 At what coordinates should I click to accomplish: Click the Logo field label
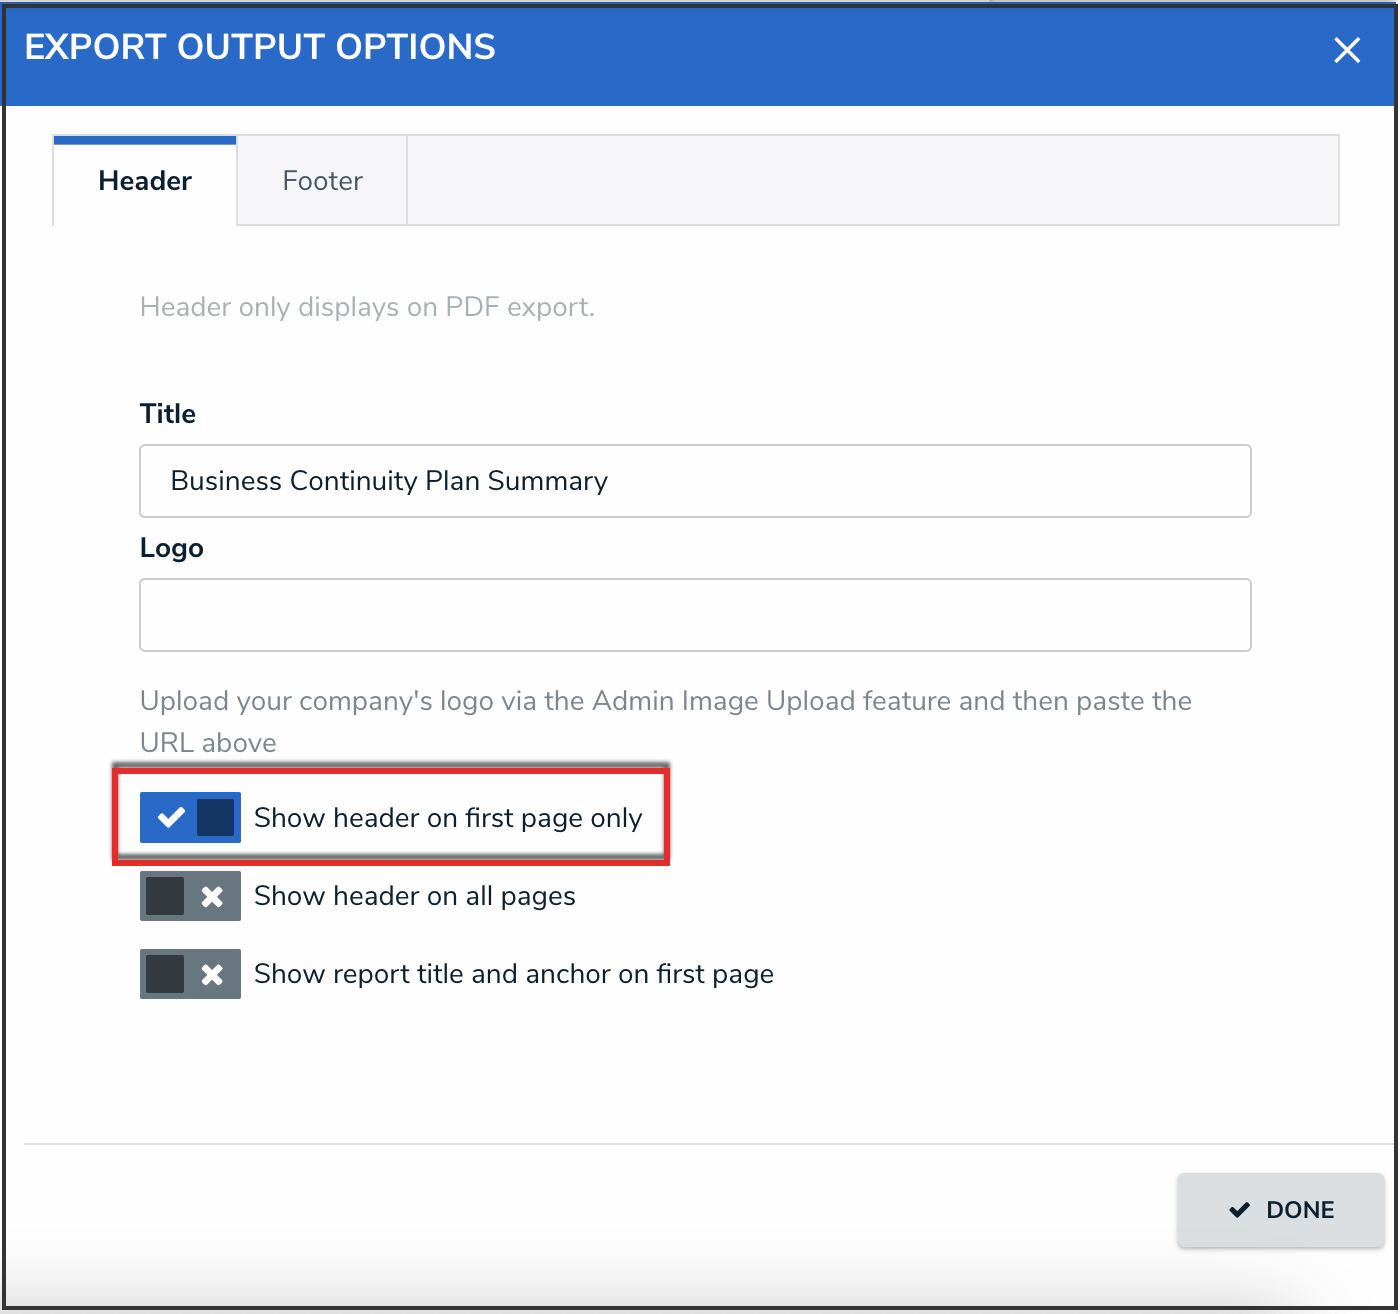tap(172, 548)
